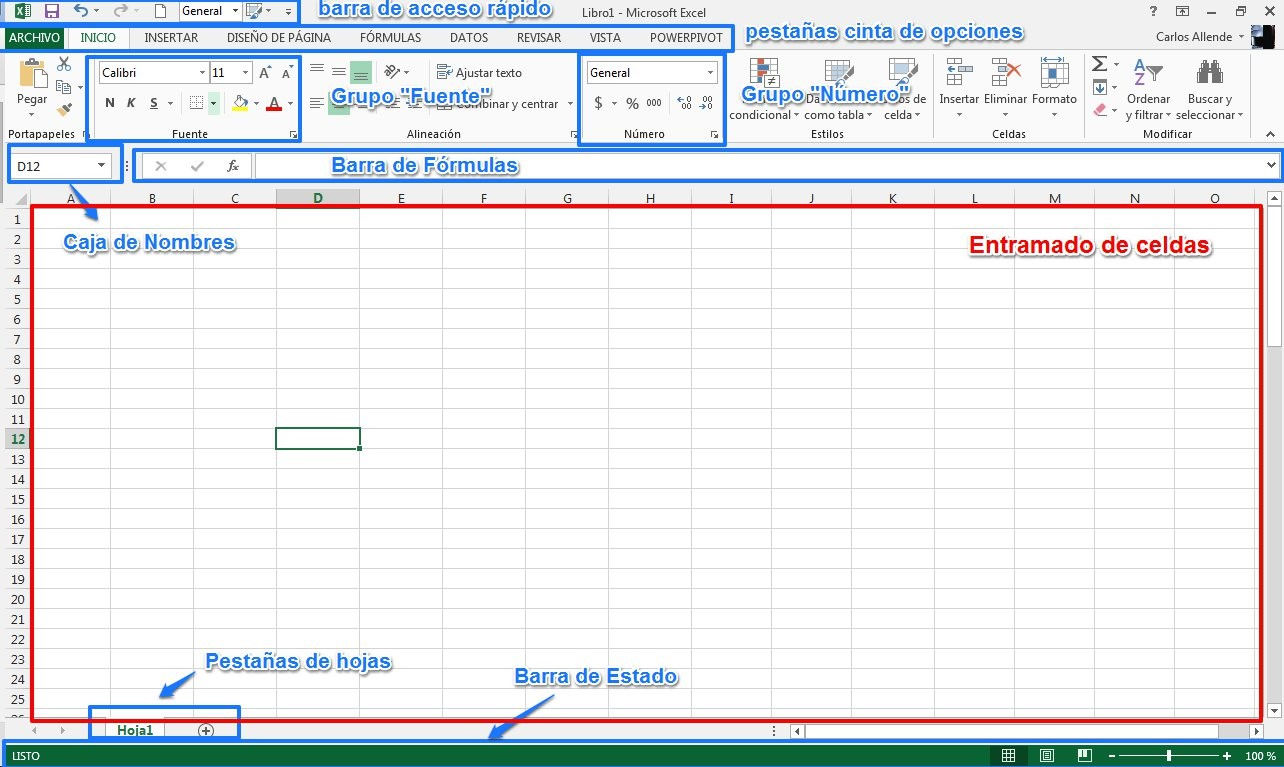The image size is (1284, 767).
Task: Click the Save icon in quick access toolbar
Action: tap(52, 11)
